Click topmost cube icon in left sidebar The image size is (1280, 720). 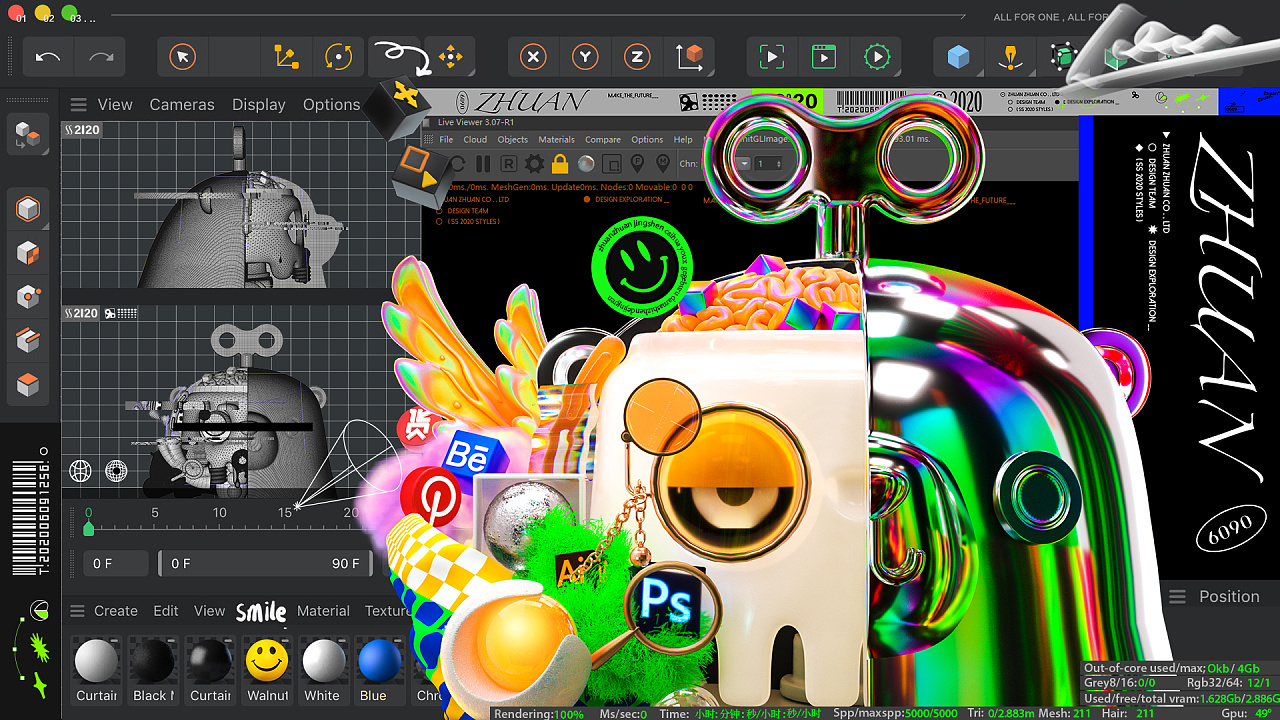[28, 136]
